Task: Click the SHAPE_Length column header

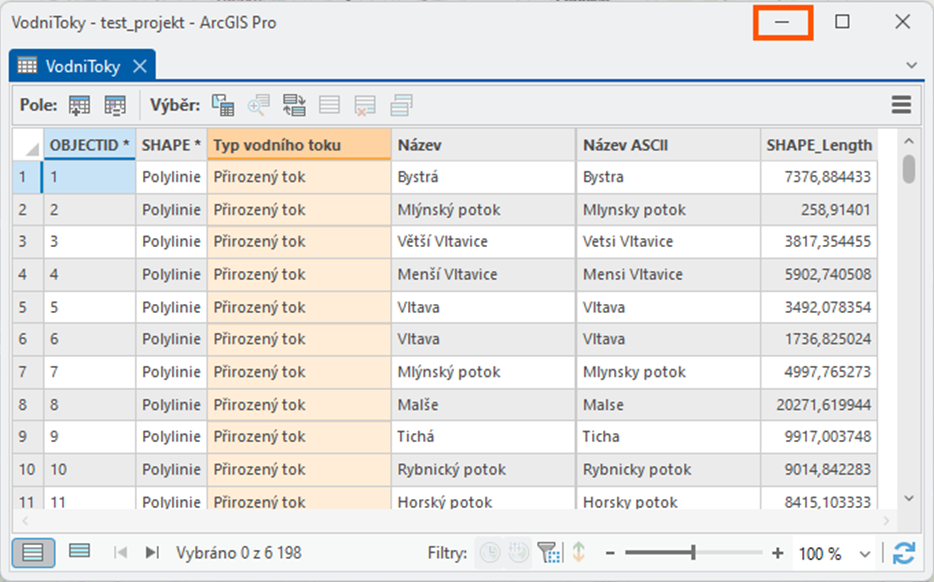Action: [x=819, y=145]
